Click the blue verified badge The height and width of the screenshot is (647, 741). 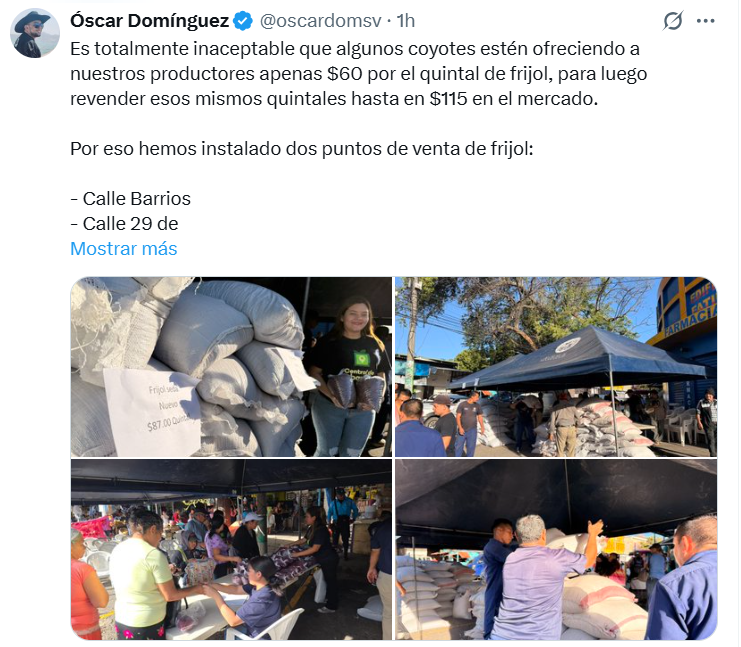243,21
